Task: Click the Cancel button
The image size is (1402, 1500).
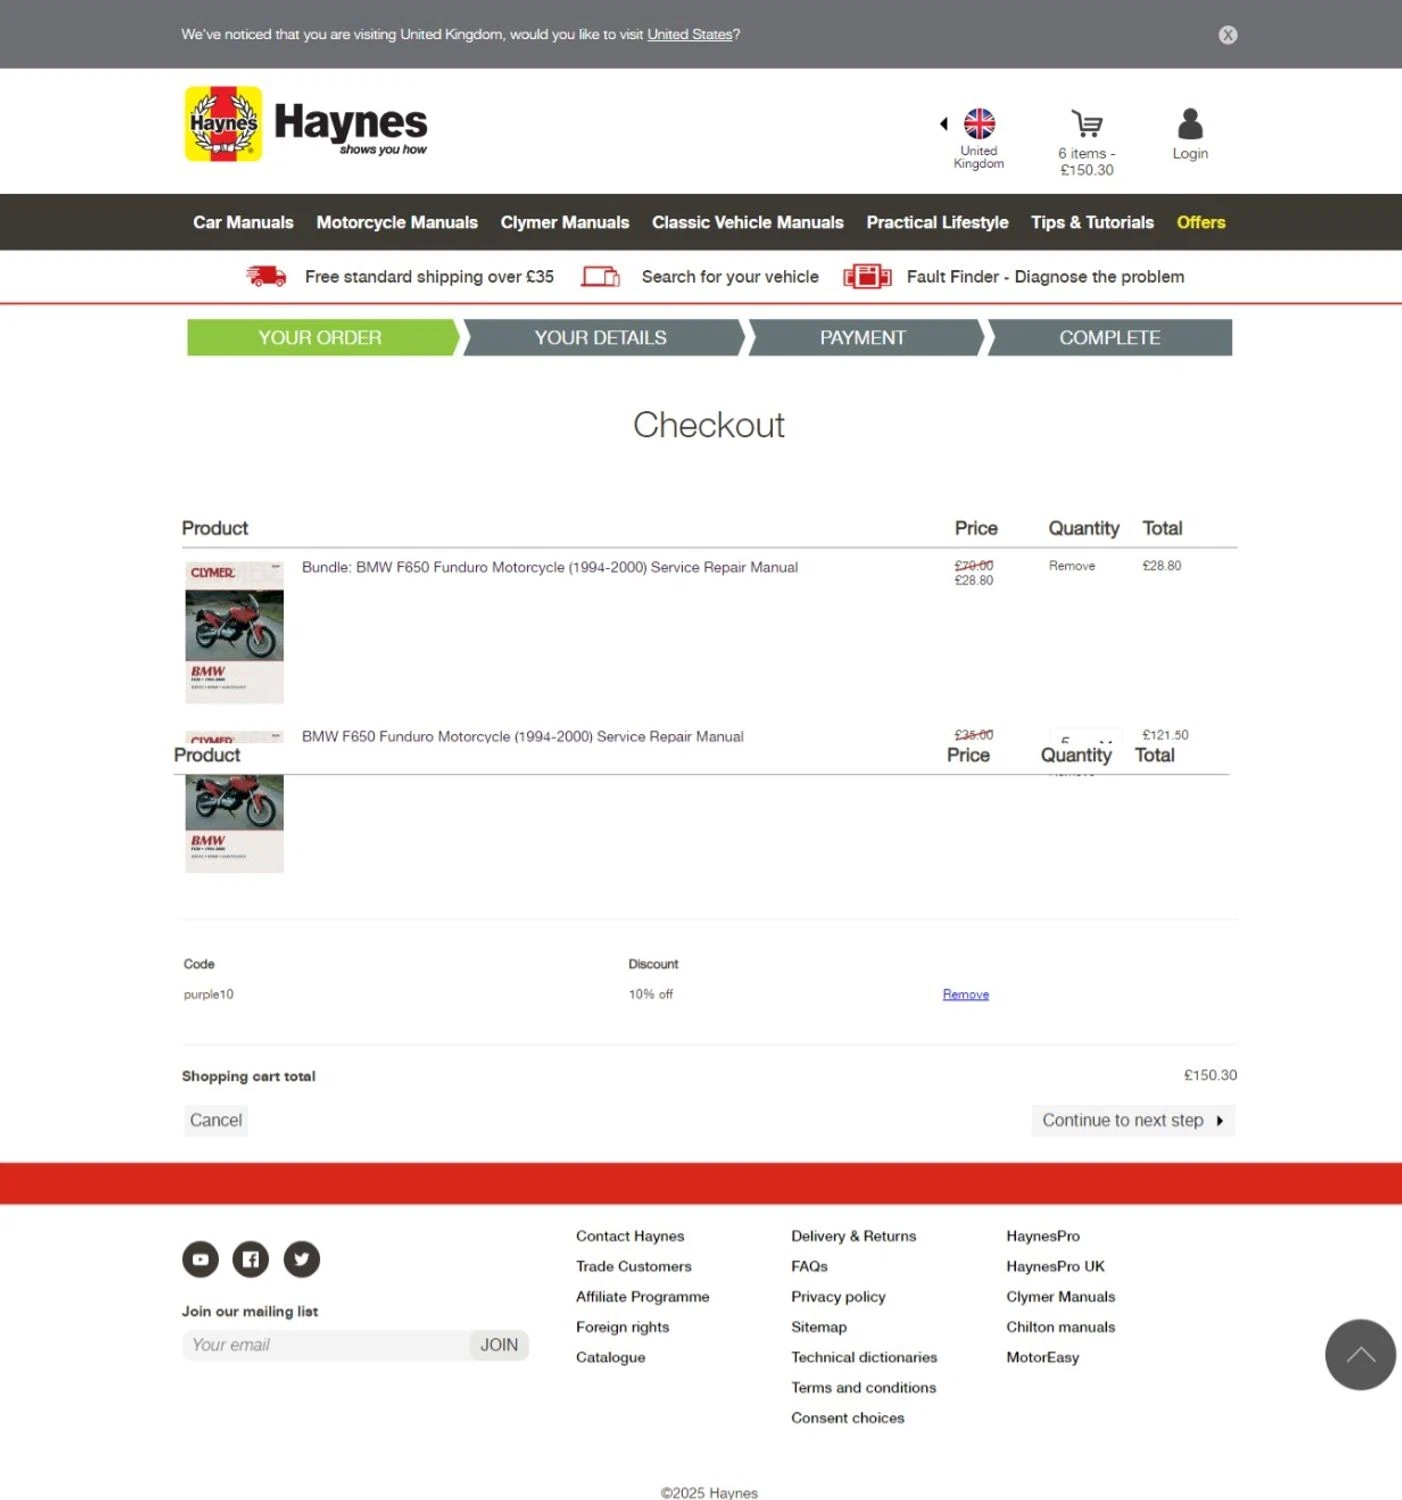Action: pyautogui.click(x=216, y=1120)
